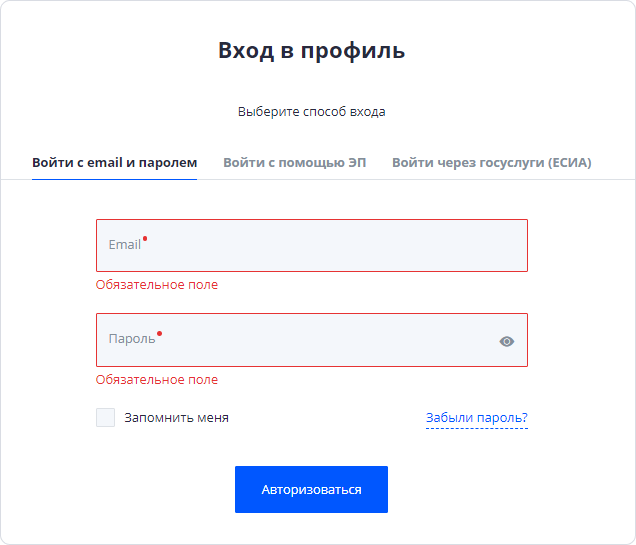Toggle password visibility eye icon
The image size is (636, 545).
[507, 341]
